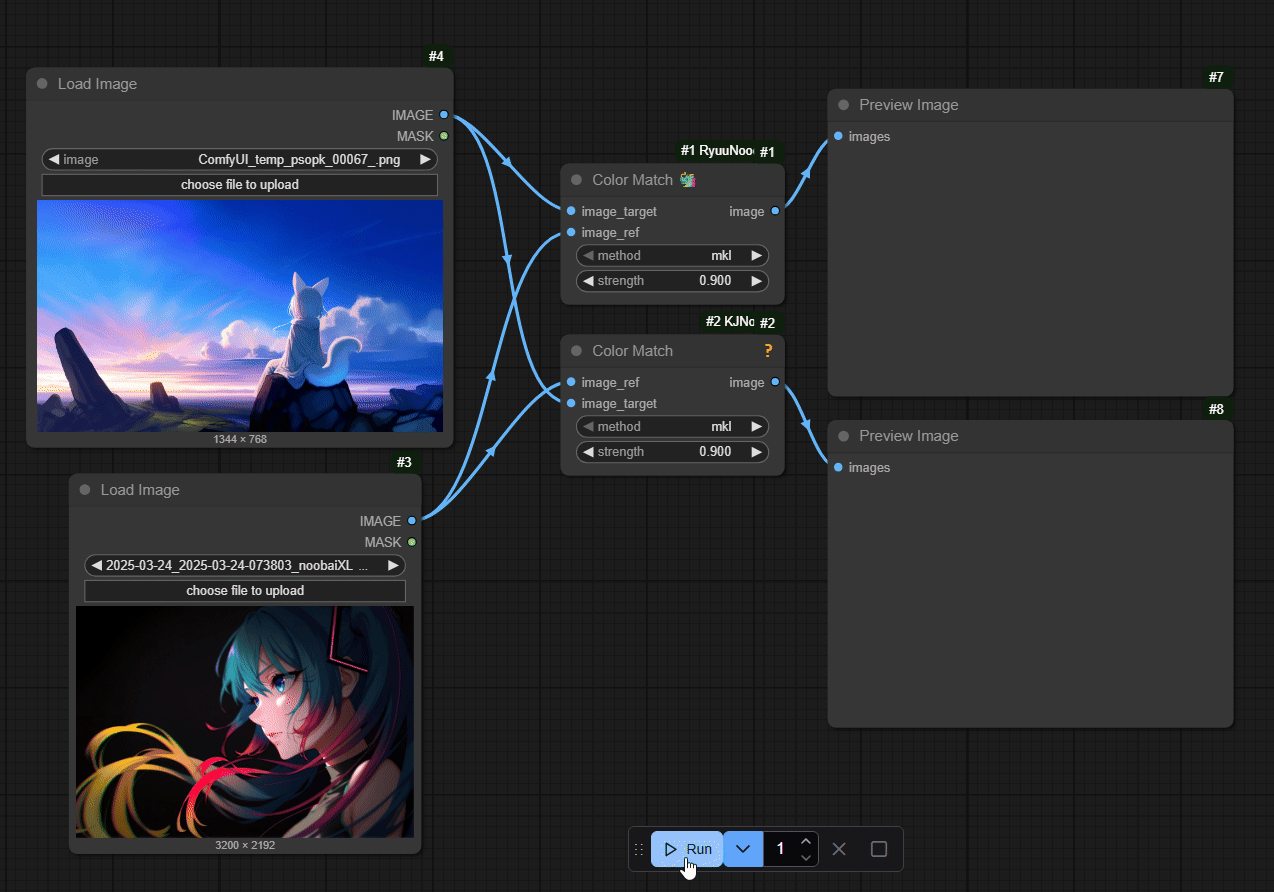
Task: Click the #2 KJNodes badge
Action: (x=727, y=322)
